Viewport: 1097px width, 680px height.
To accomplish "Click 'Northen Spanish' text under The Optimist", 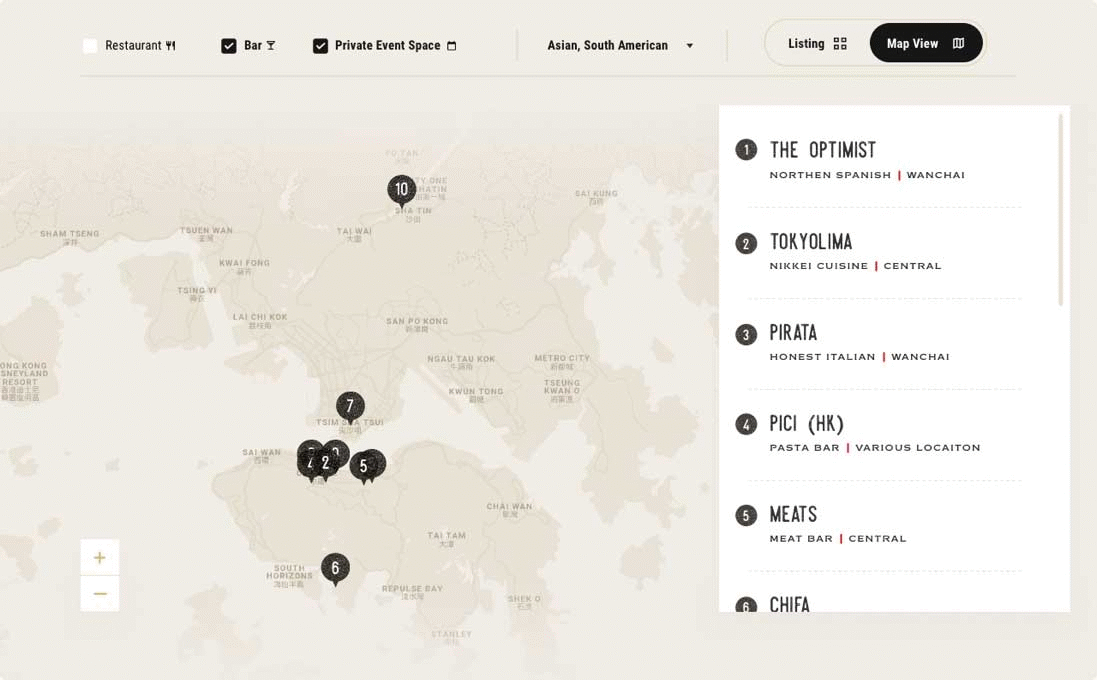I will click(x=830, y=175).
